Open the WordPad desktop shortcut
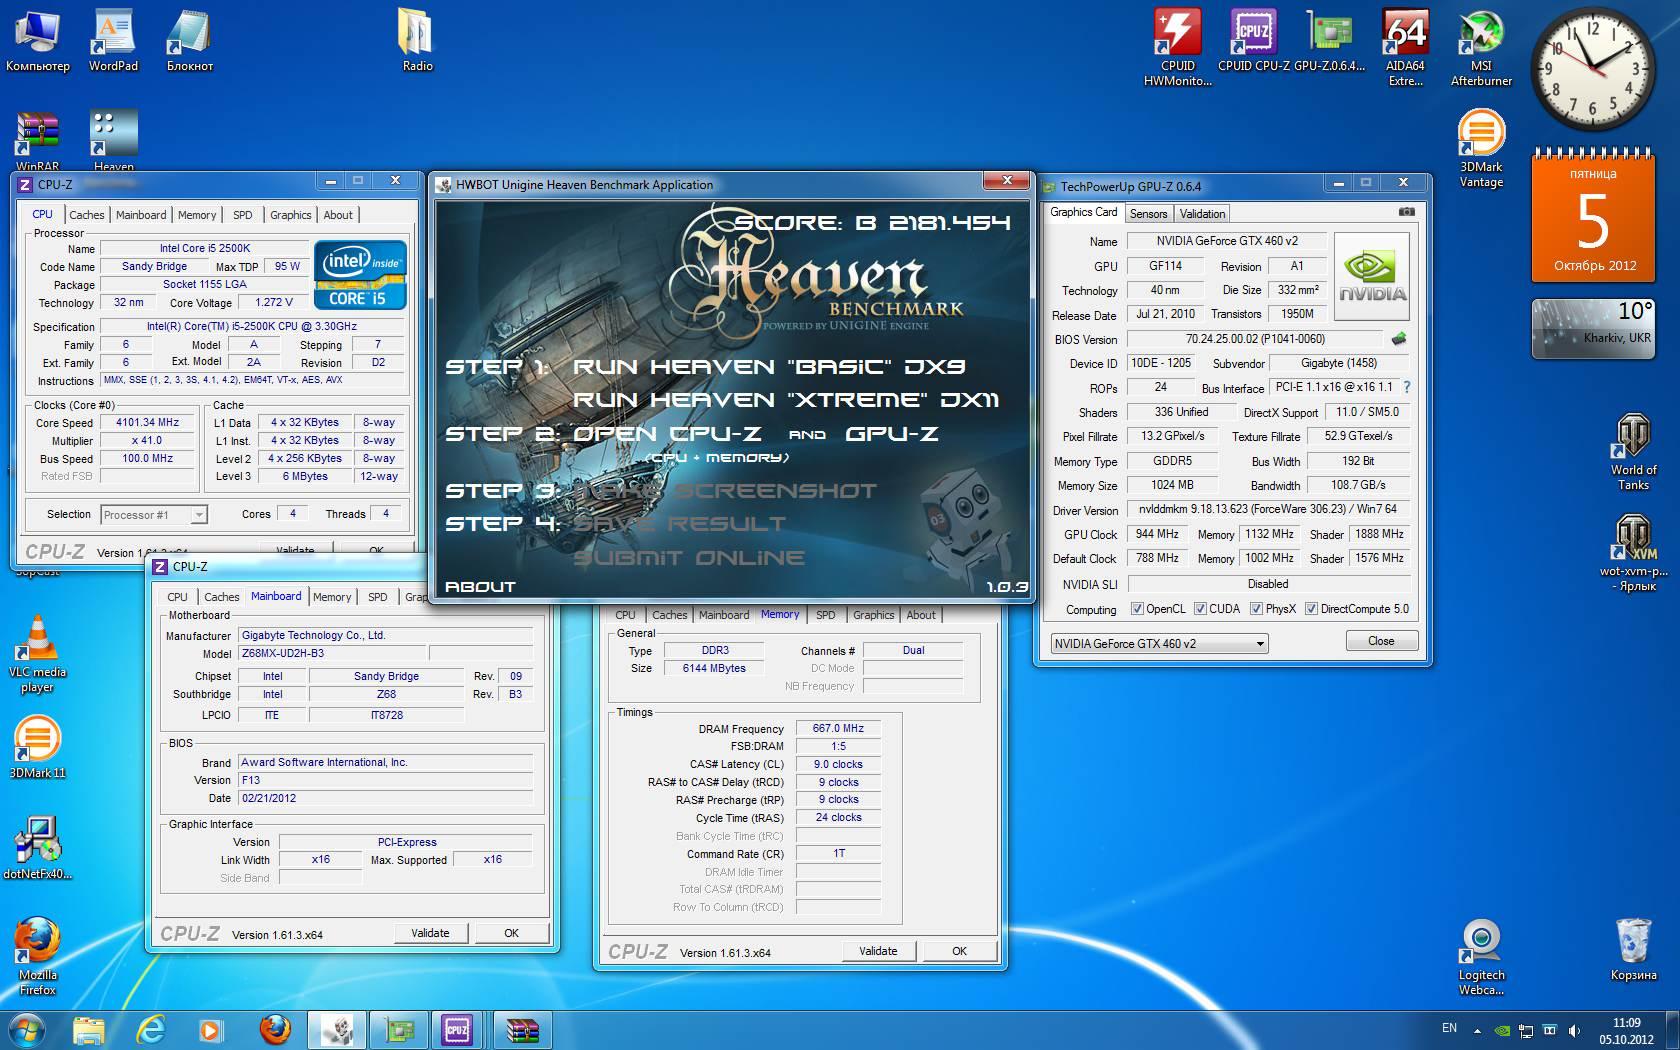The height and width of the screenshot is (1050, 1680). (x=113, y=40)
